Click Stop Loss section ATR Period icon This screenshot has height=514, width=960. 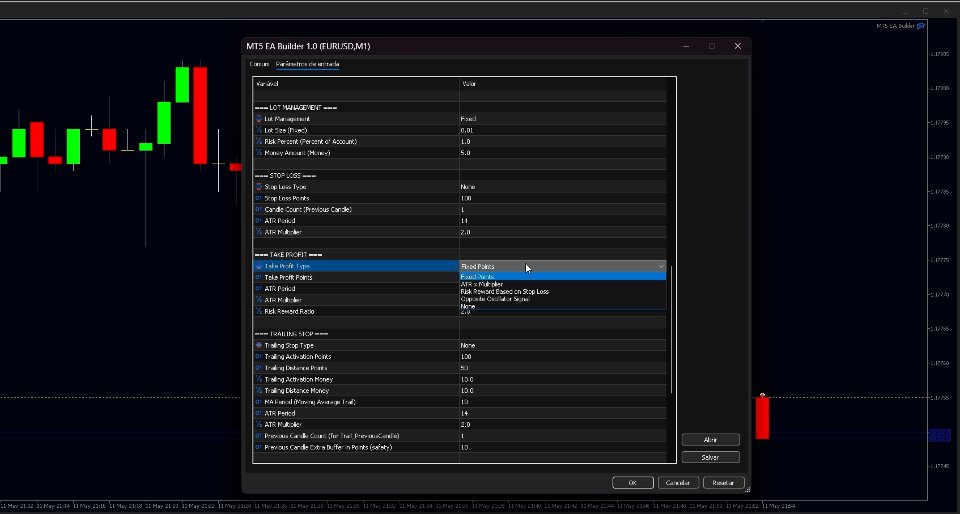pos(258,221)
